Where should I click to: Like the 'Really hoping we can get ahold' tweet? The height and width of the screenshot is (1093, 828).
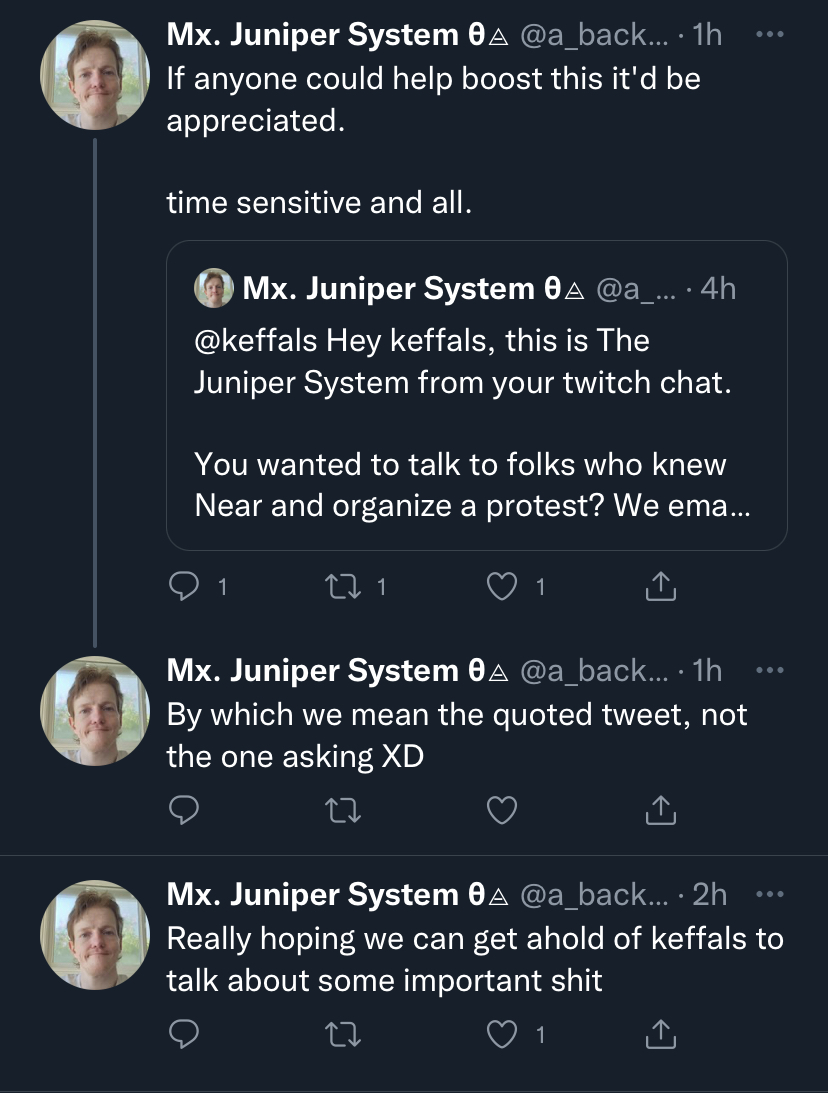click(502, 1034)
